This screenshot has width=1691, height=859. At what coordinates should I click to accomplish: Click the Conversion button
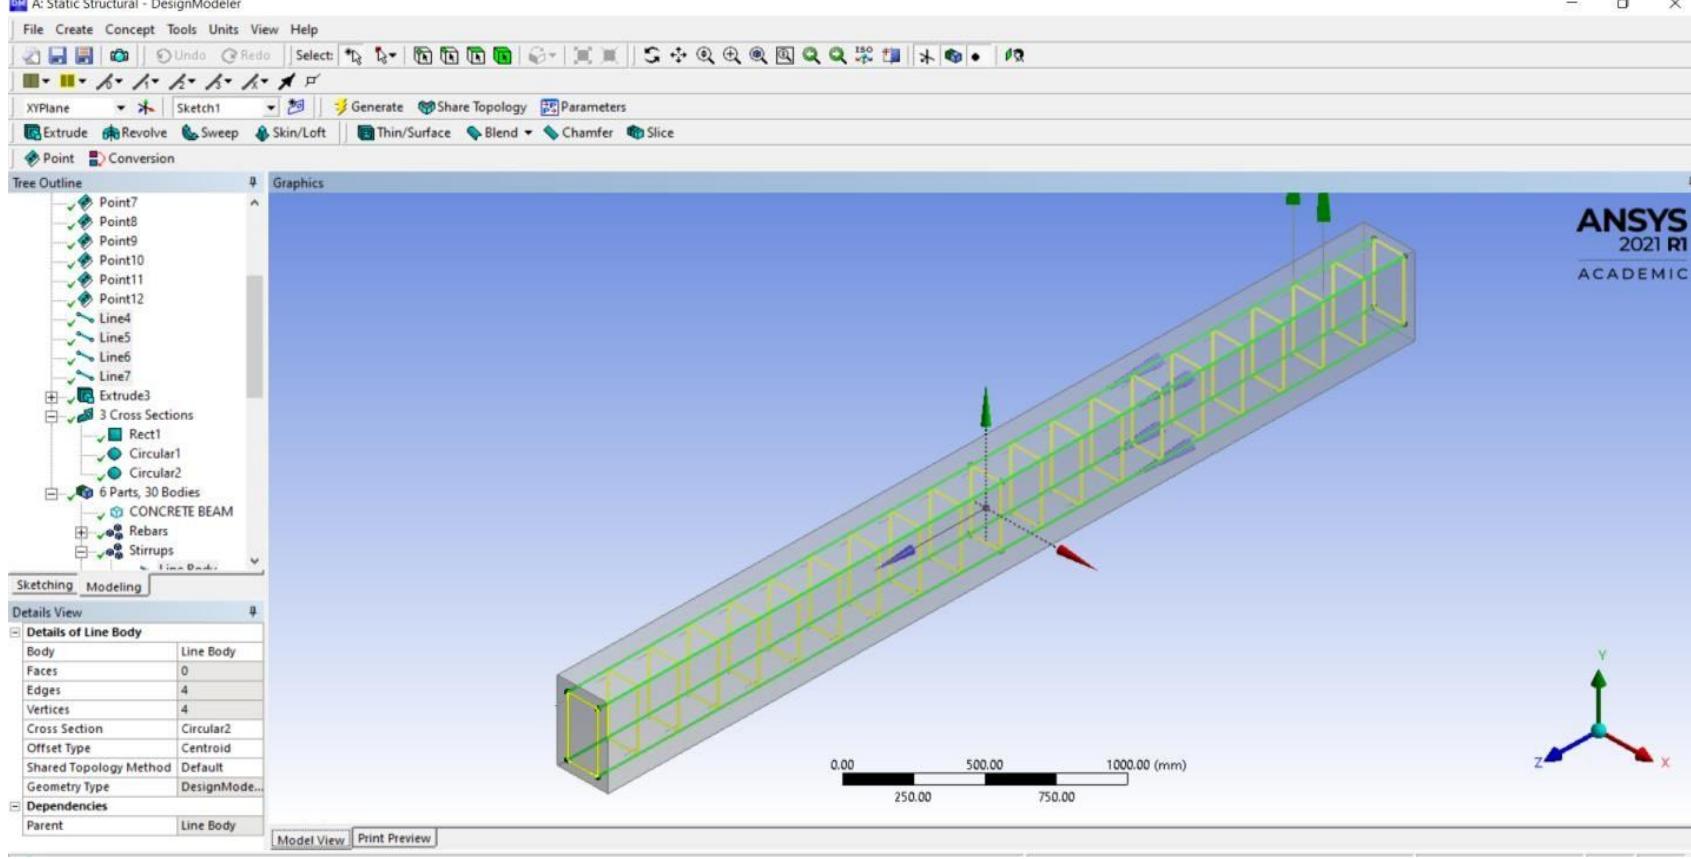[131, 158]
